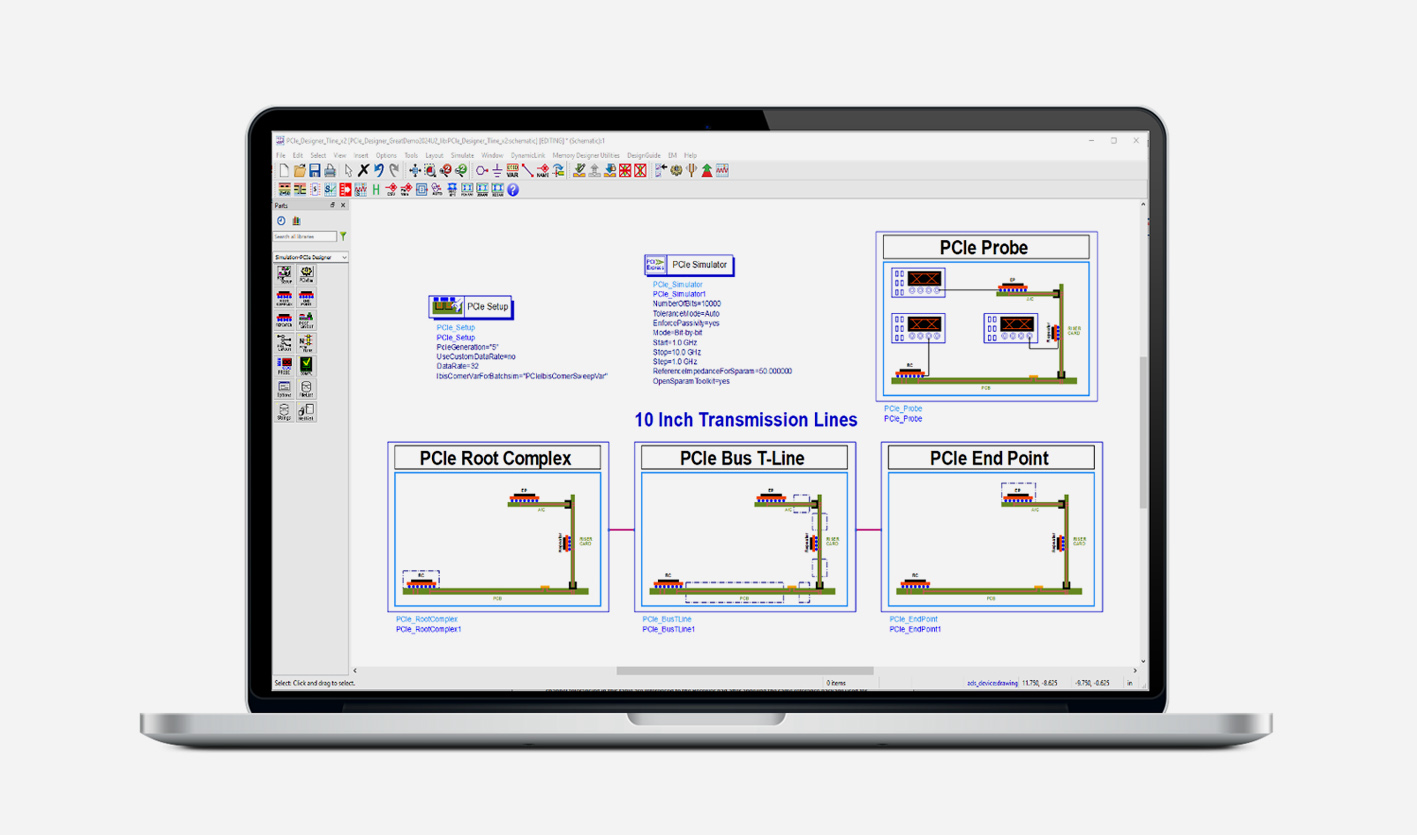Activate the selection arrow pointer tool
1417x835 pixels.
pyautogui.click(x=348, y=171)
